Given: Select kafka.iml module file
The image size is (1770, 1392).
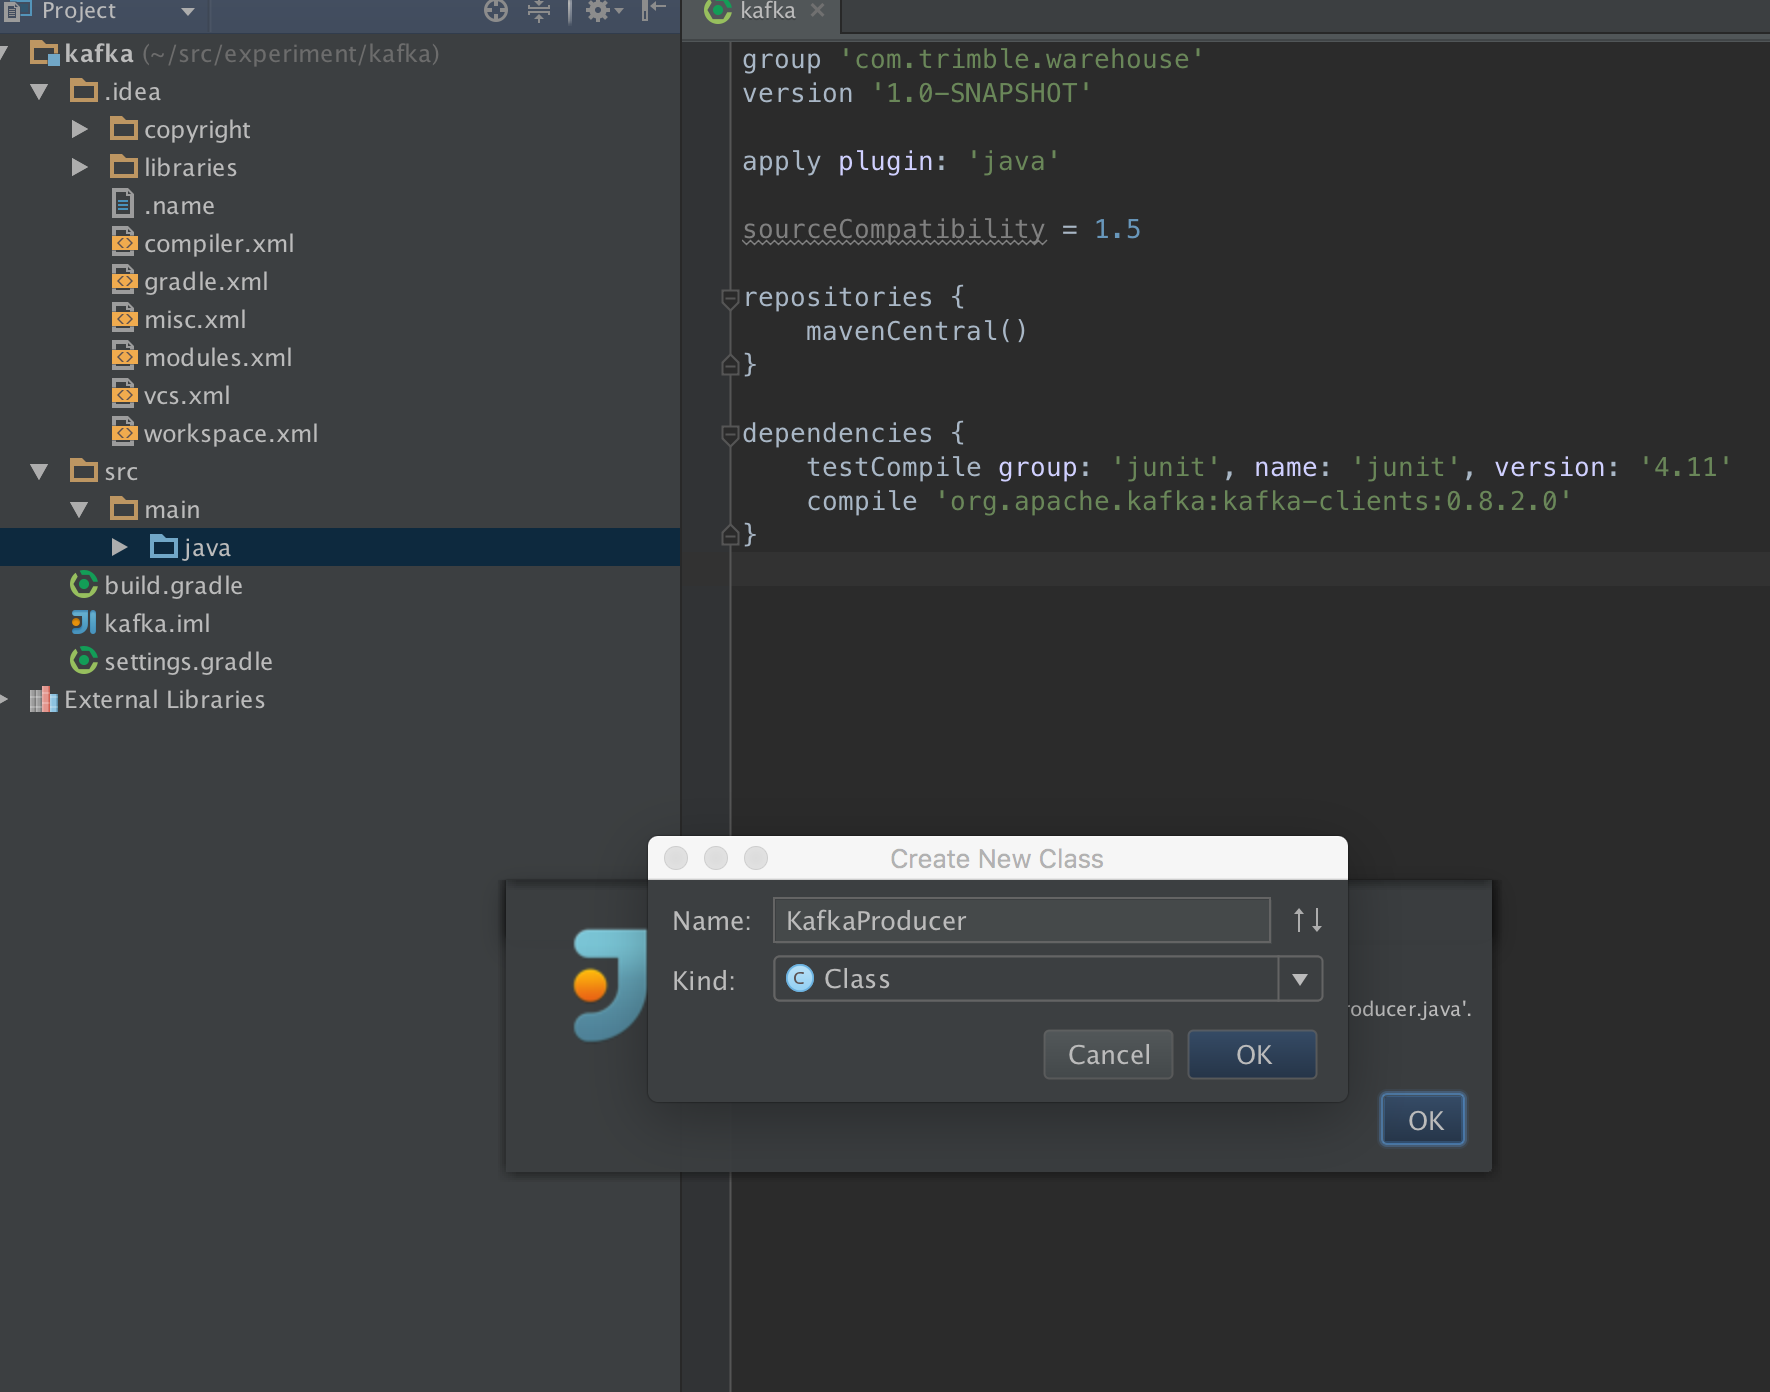Looking at the screenshot, I should tap(157, 624).
